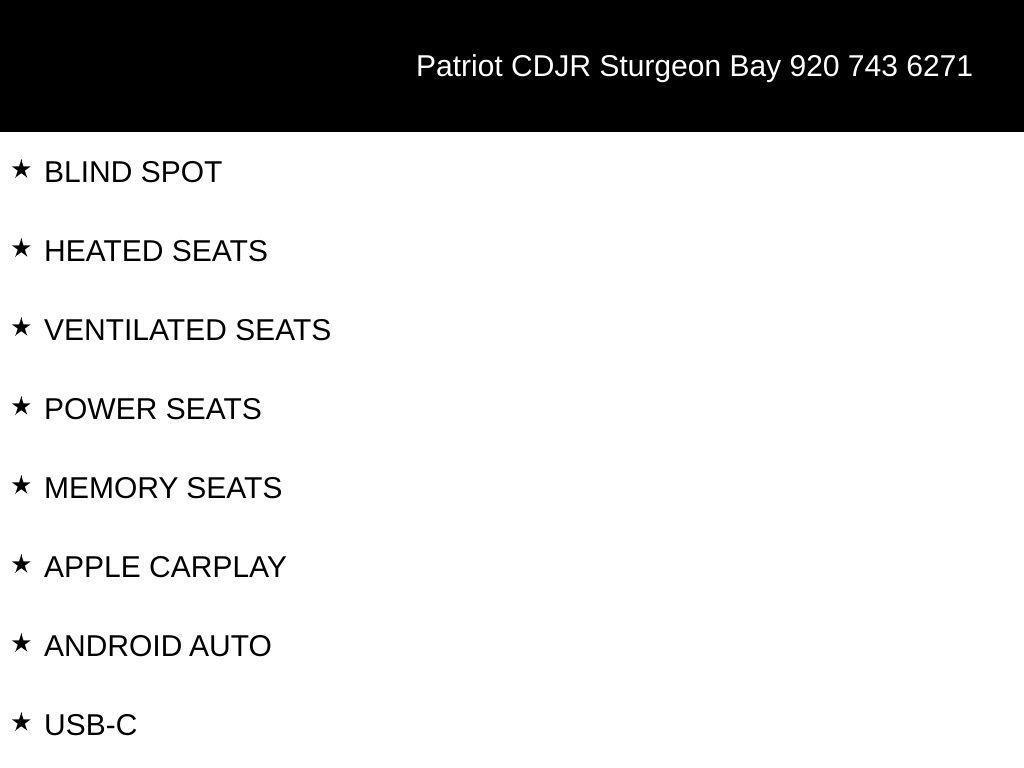Select the VENTILATED SEATS feature text
Viewport: 1024px width, 768px height.
[x=187, y=330]
